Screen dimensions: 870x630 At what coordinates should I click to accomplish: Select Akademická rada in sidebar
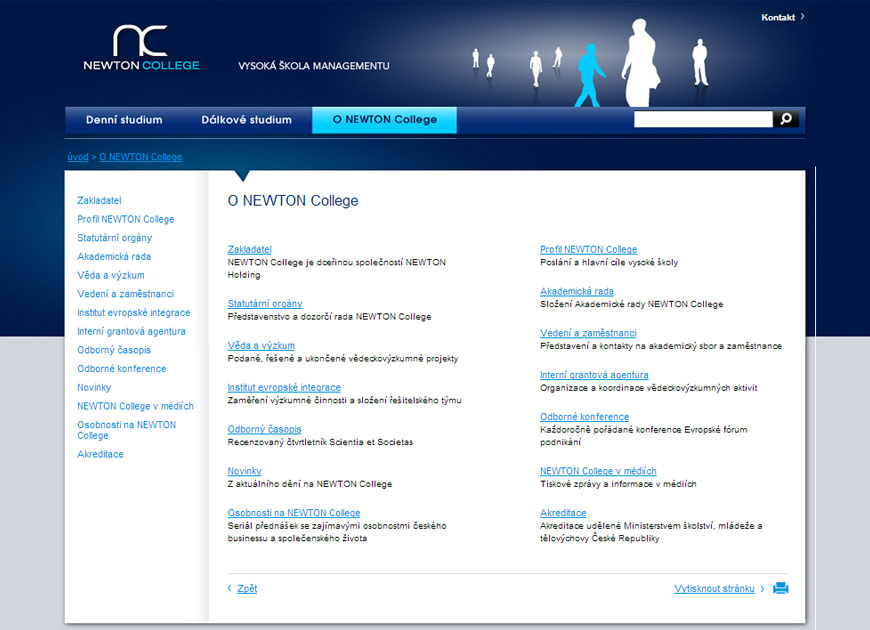click(114, 256)
